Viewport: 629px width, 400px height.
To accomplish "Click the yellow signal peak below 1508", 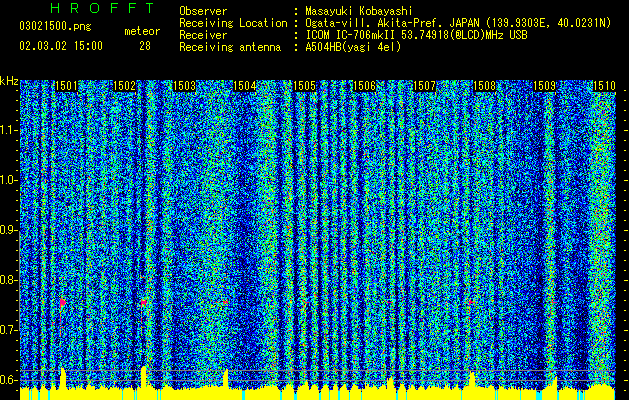I will [472, 380].
